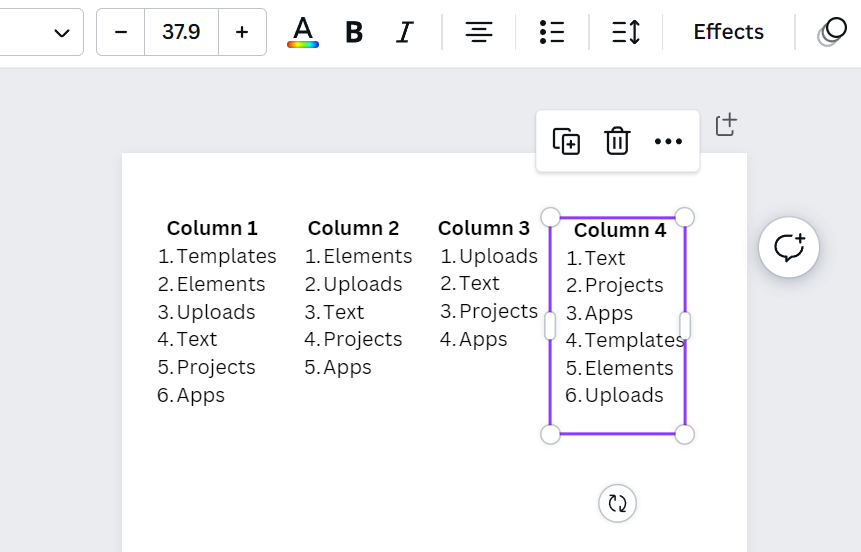The image size is (861, 552).
Task: Click the rotate handle below Column 4
Action: click(617, 503)
